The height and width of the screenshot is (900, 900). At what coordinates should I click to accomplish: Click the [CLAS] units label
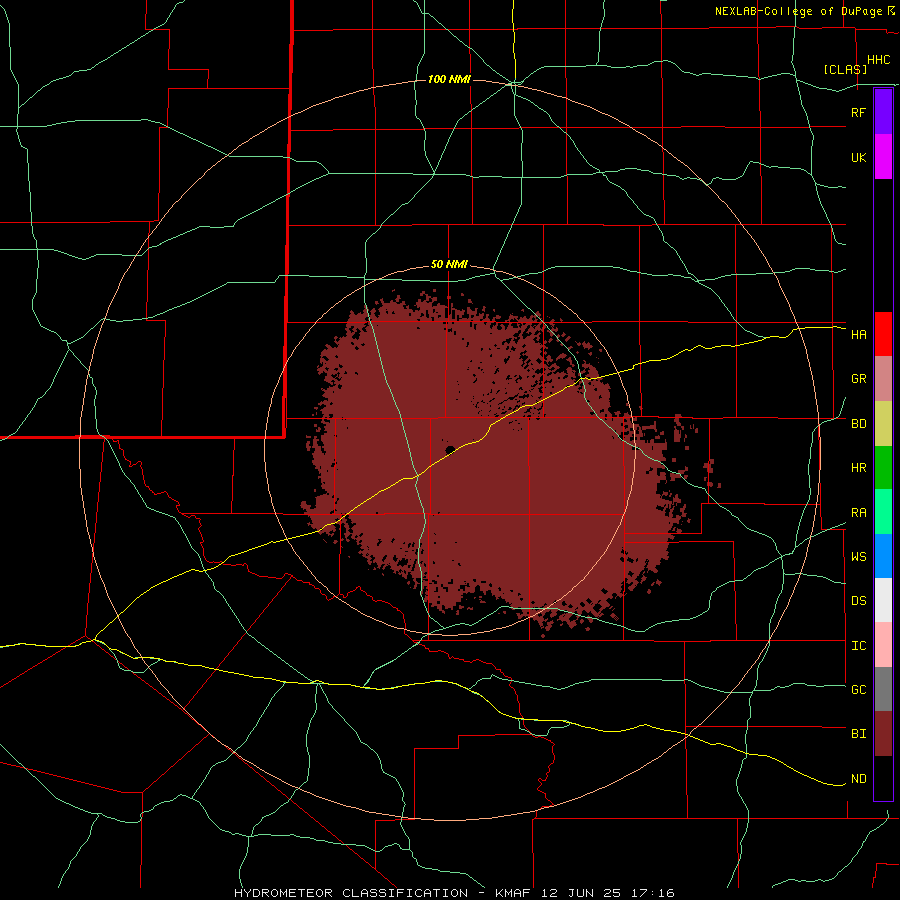click(x=845, y=69)
